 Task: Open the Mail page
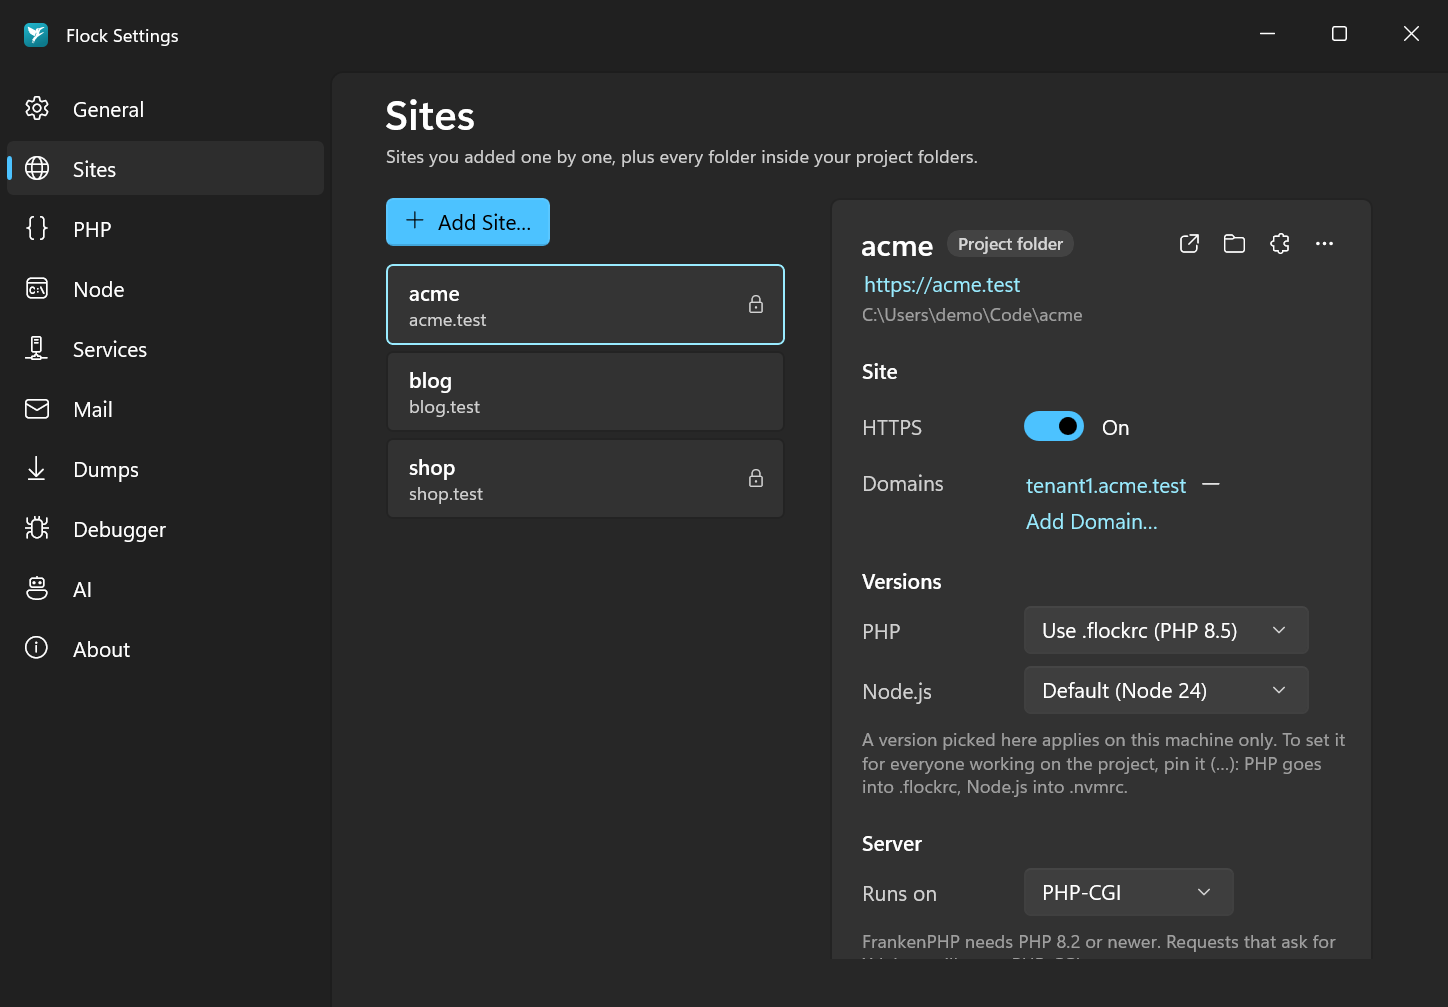tap(165, 409)
